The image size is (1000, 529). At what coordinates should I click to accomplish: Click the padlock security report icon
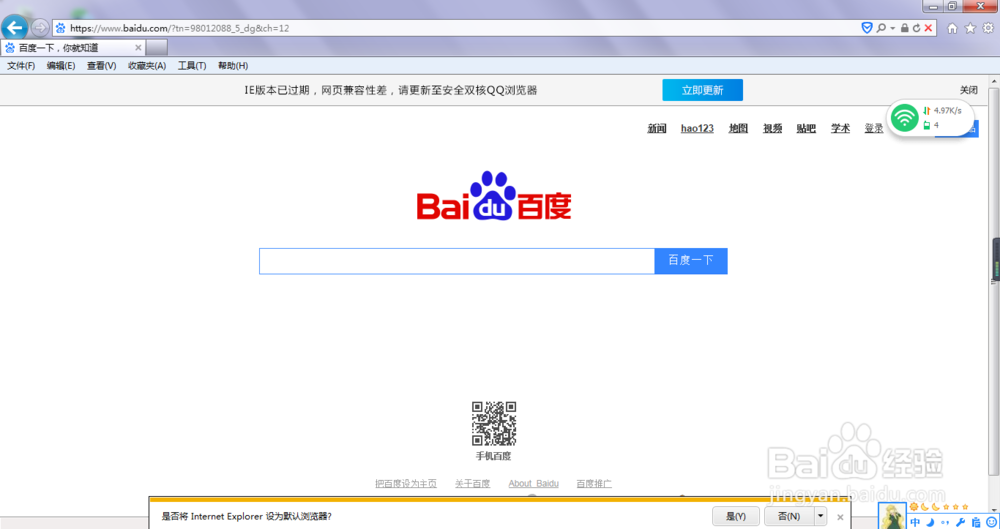pos(904,28)
